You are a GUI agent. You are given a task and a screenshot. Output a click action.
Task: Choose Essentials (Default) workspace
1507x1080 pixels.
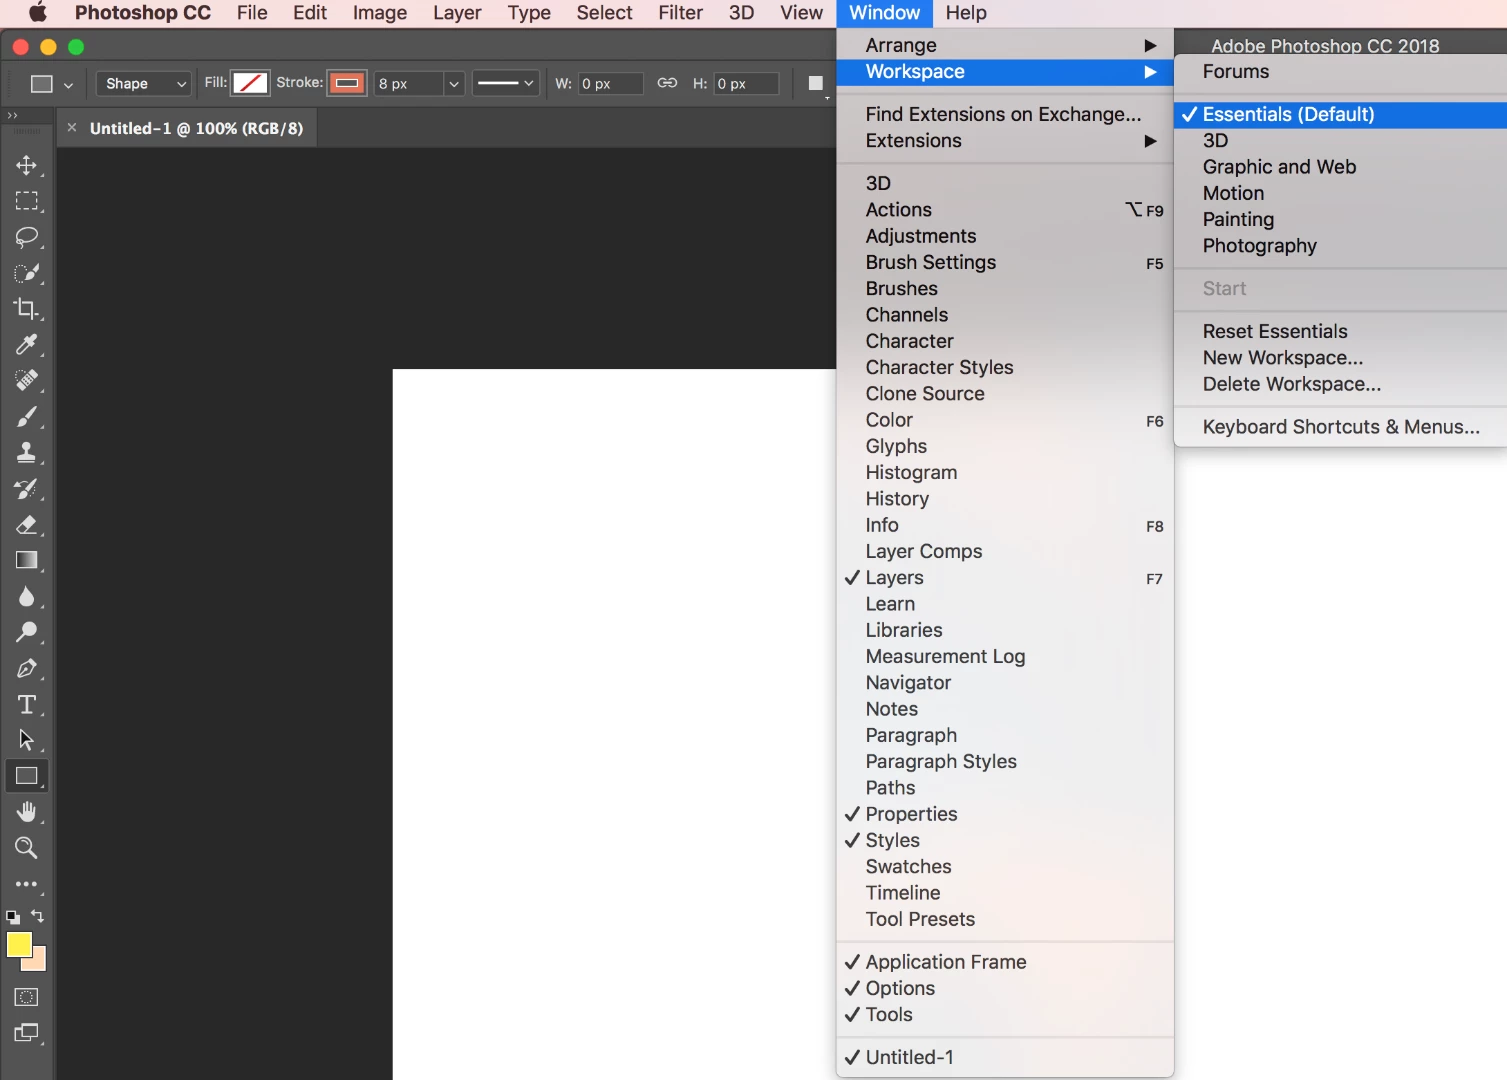[x=1340, y=114]
